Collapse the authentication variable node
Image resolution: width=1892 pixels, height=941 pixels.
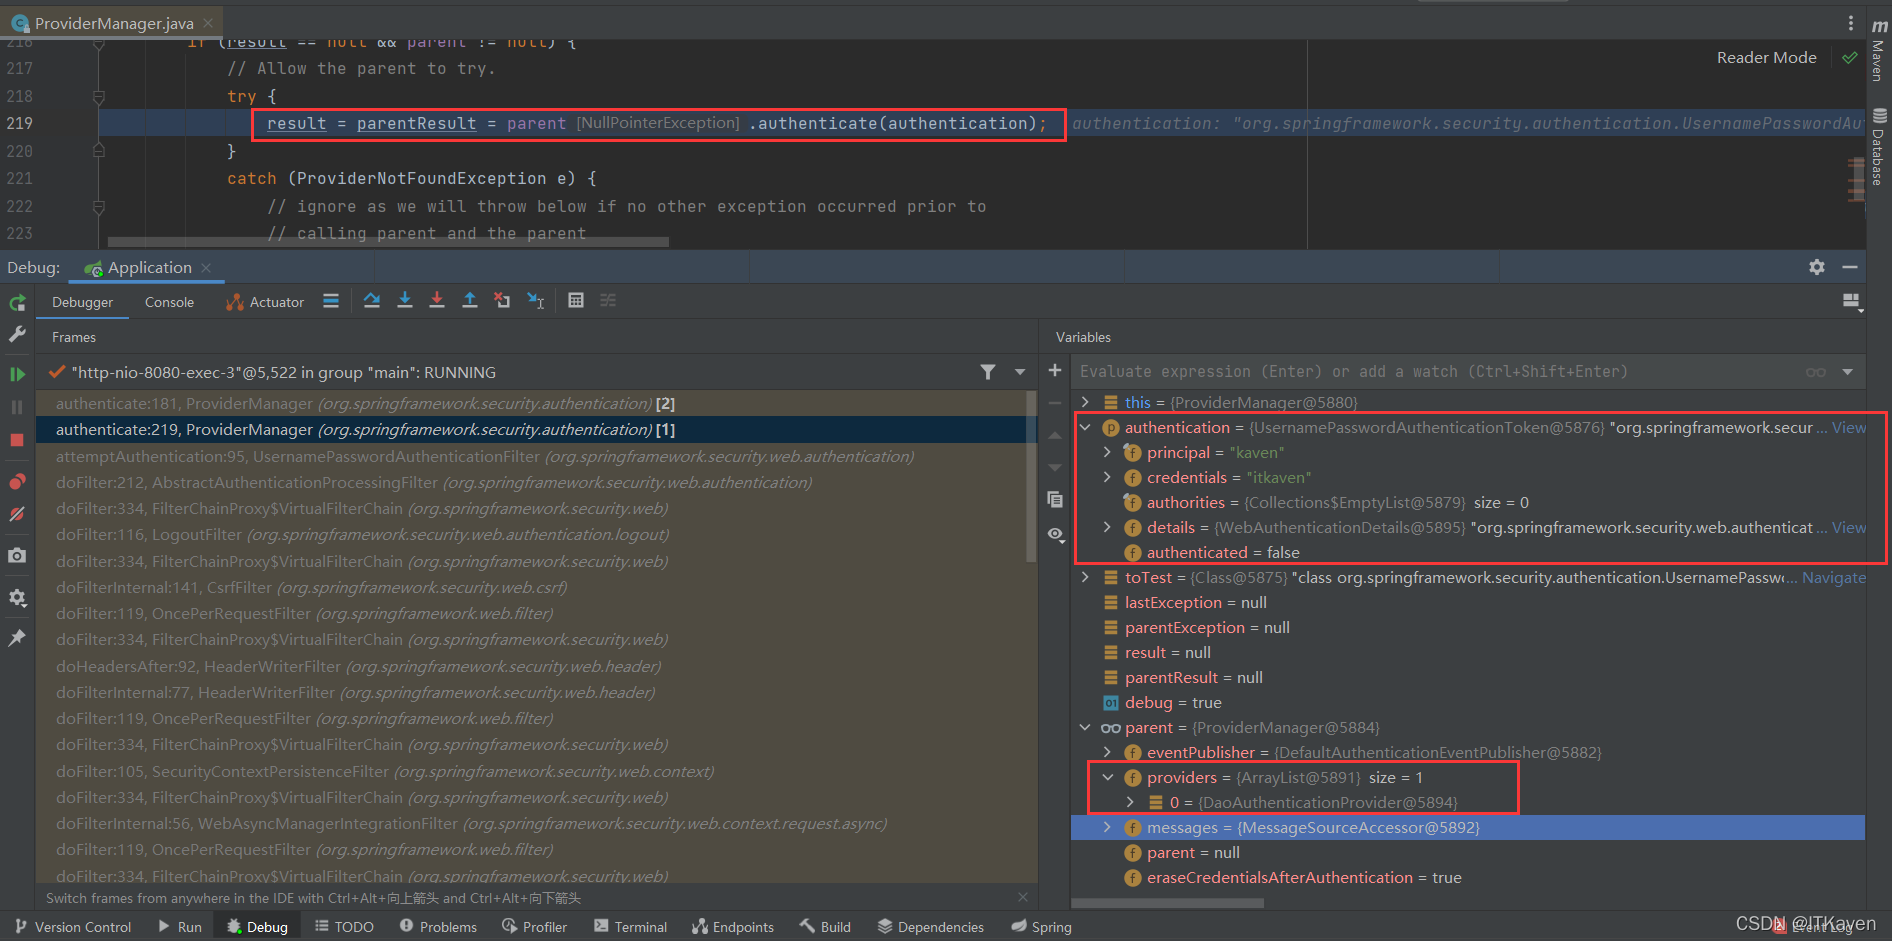[1085, 427]
